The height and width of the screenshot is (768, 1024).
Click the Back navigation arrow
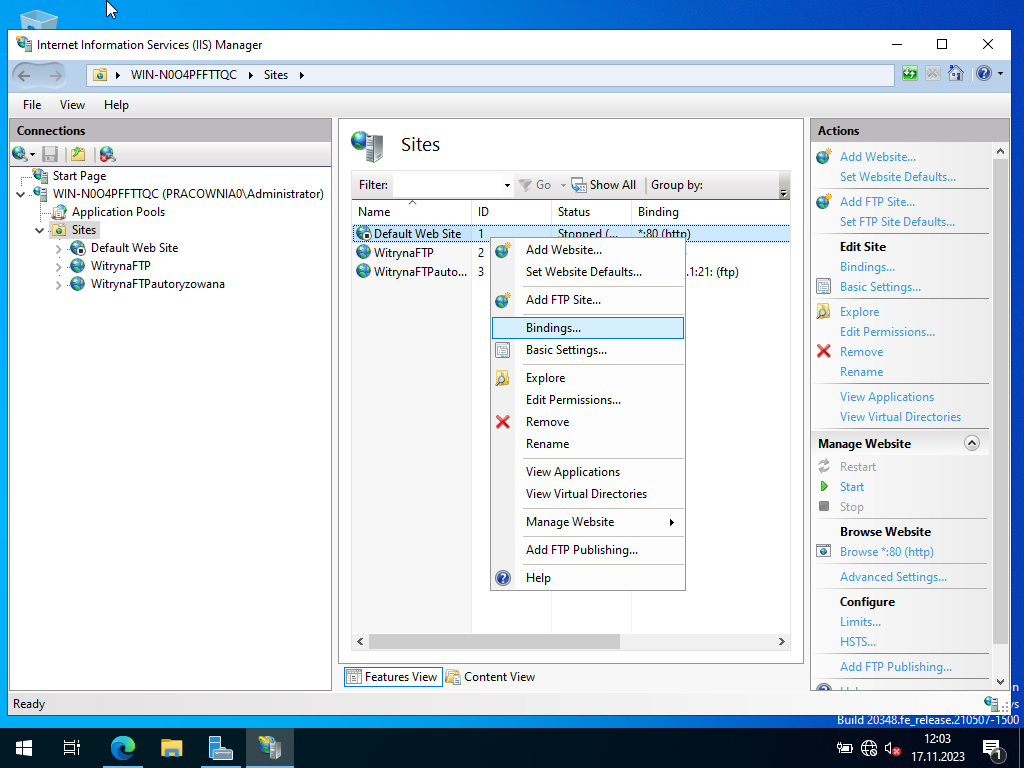point(24,76)
